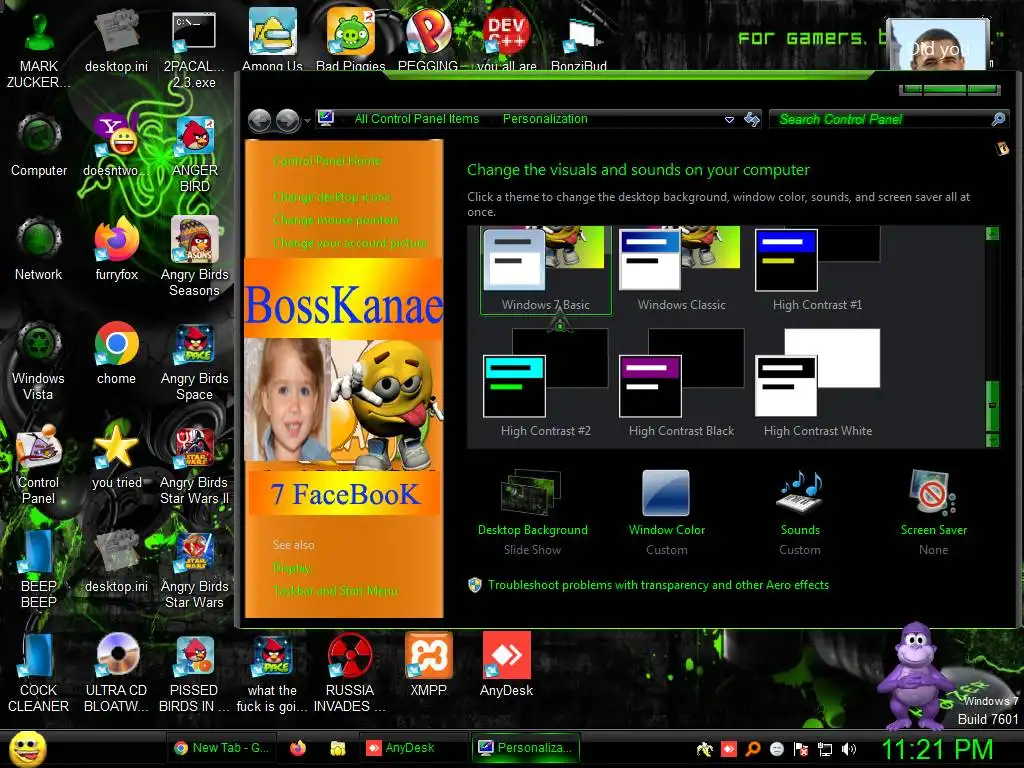
Task: Open the chome Chrome shortcut
Action: click(x=116, y=353)
